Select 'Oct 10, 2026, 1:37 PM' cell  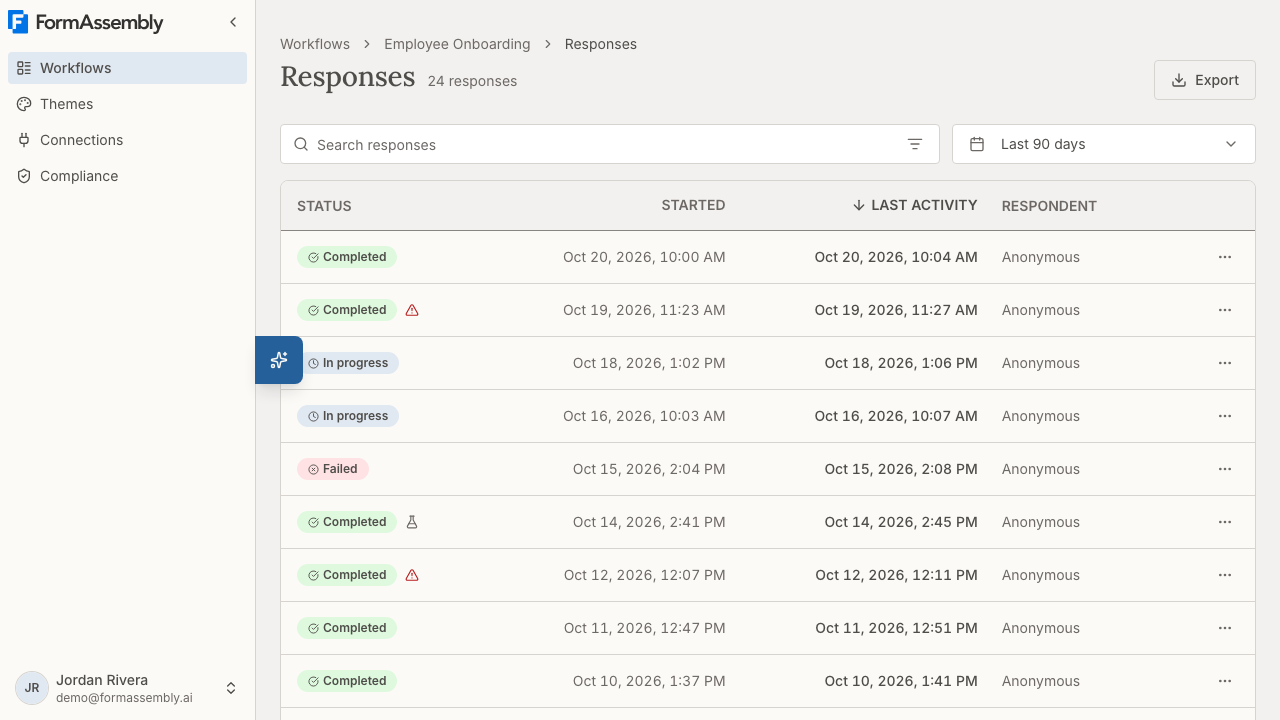pyautogui.click(x=649, y=681)
